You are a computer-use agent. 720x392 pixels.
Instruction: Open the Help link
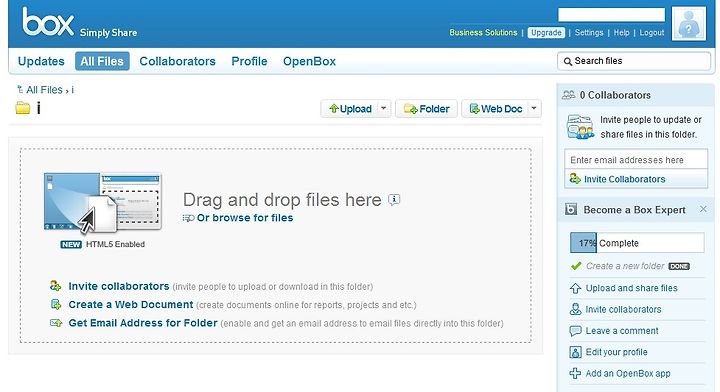621,33
